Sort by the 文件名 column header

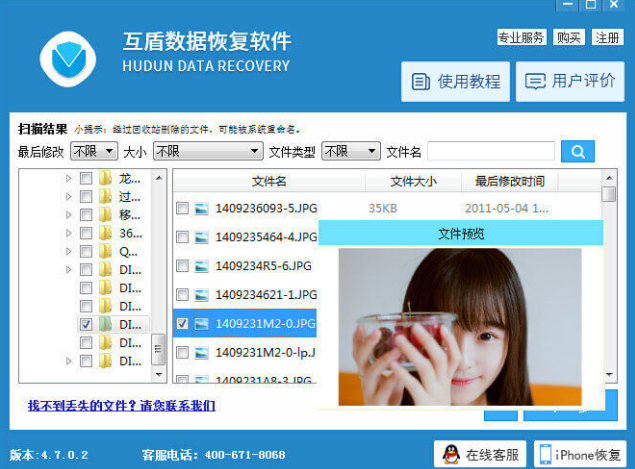click(x=268, y=181)
